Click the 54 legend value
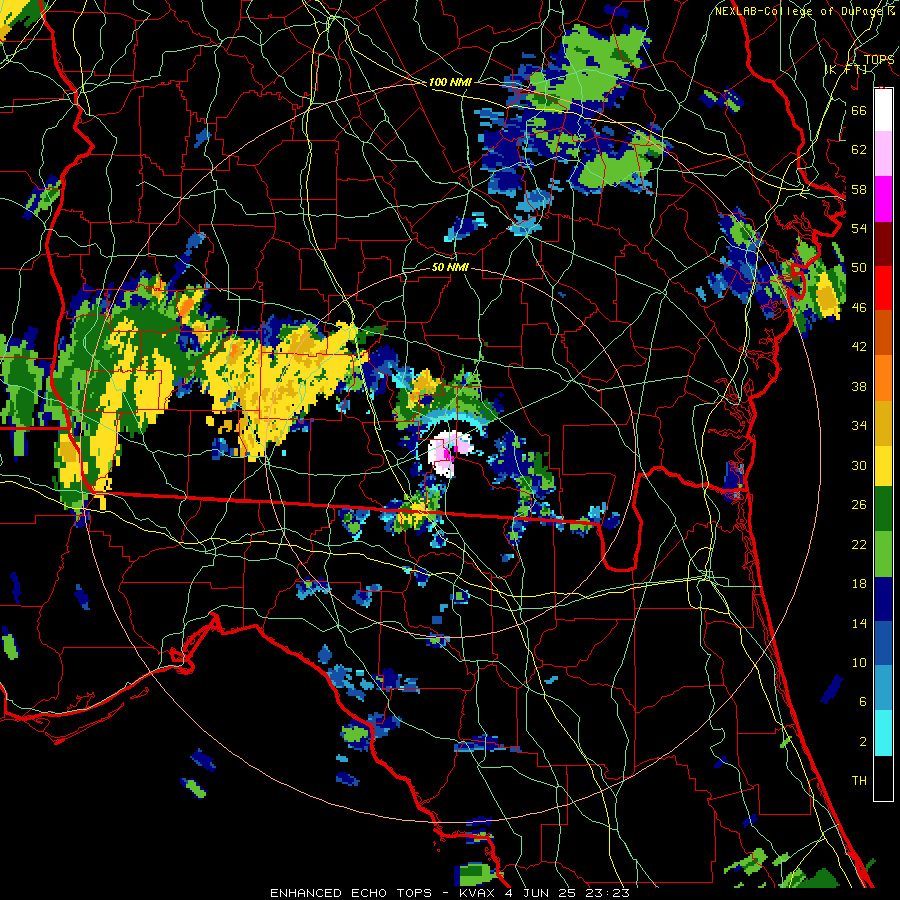This screenshot has height=900, width=900. [859, 228]
